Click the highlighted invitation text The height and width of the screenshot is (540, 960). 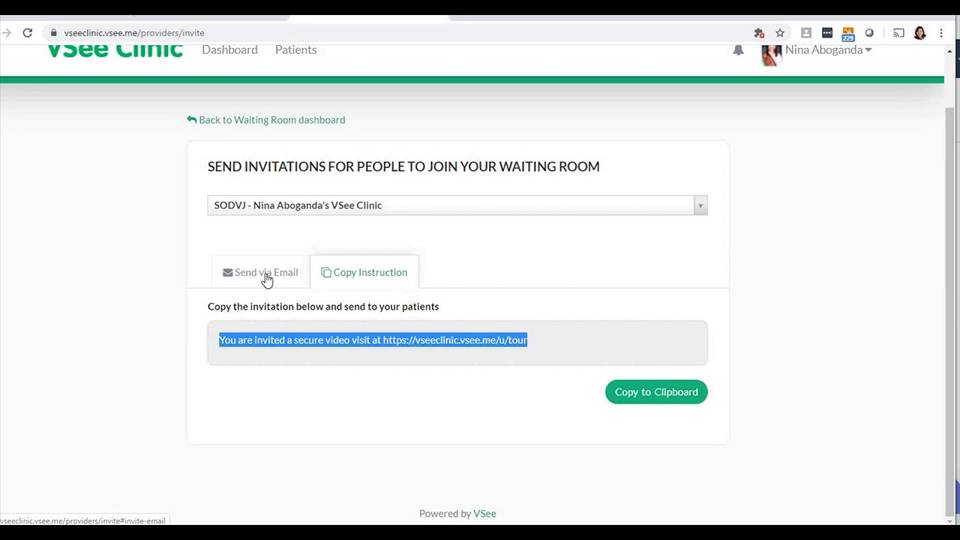[373, 340]
